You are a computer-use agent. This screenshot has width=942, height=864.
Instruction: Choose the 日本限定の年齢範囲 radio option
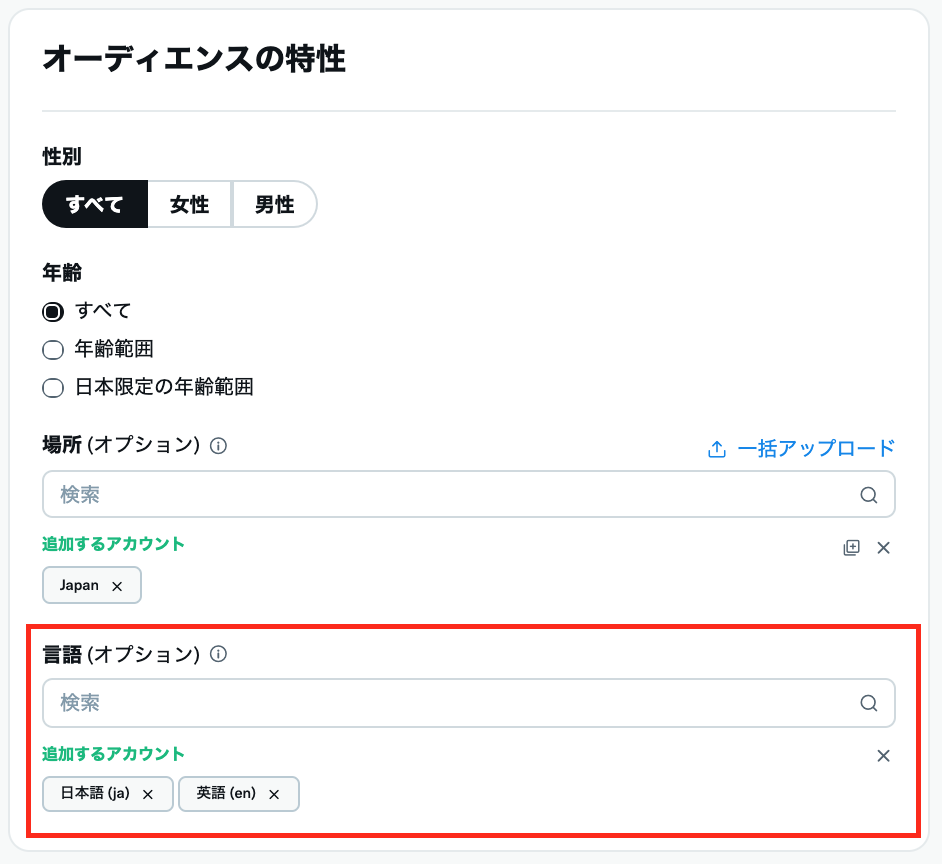[x=53, y=388]
